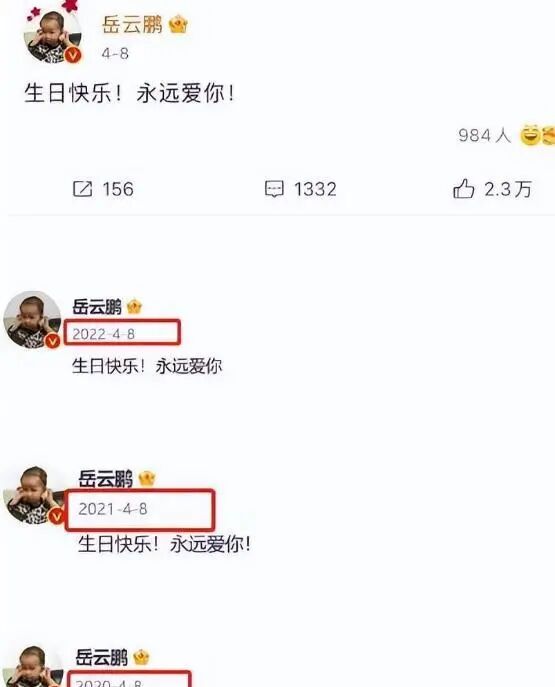Open 岳云鹏 username above the 2022-4-8 date
The image size is (555, 687).
point(97,306)
